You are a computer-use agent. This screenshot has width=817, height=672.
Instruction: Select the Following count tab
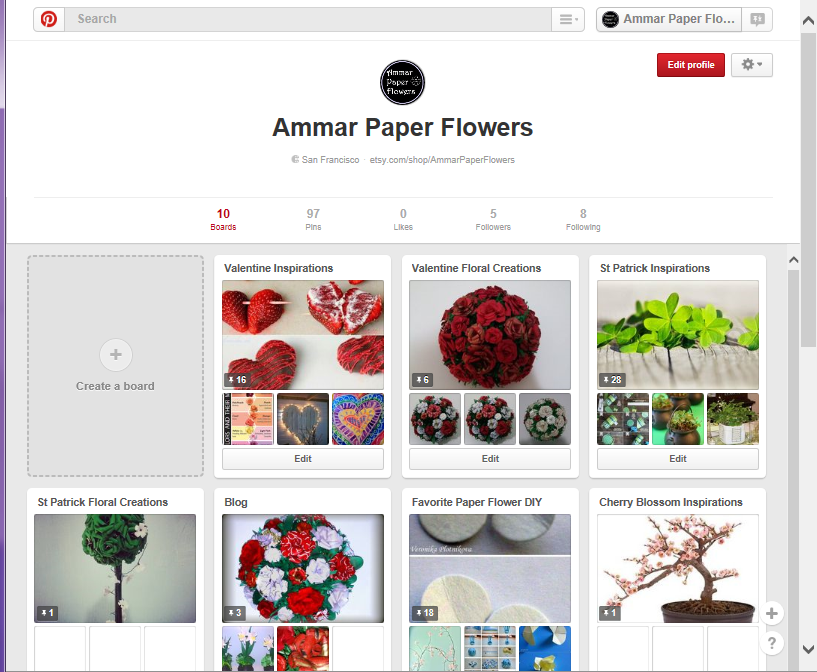point(583,219)
